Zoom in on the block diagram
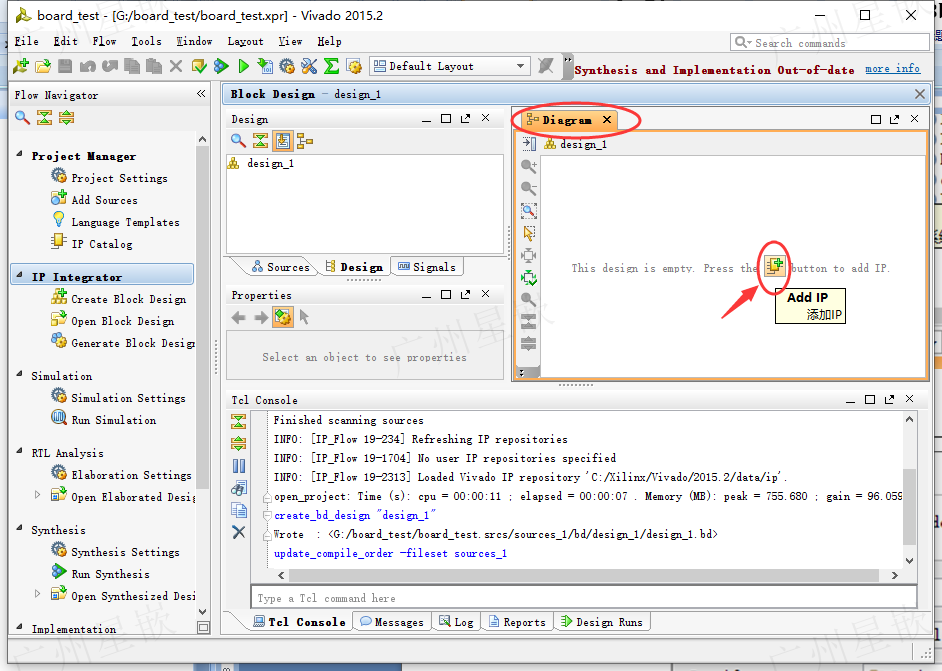 tap(529, 166)
